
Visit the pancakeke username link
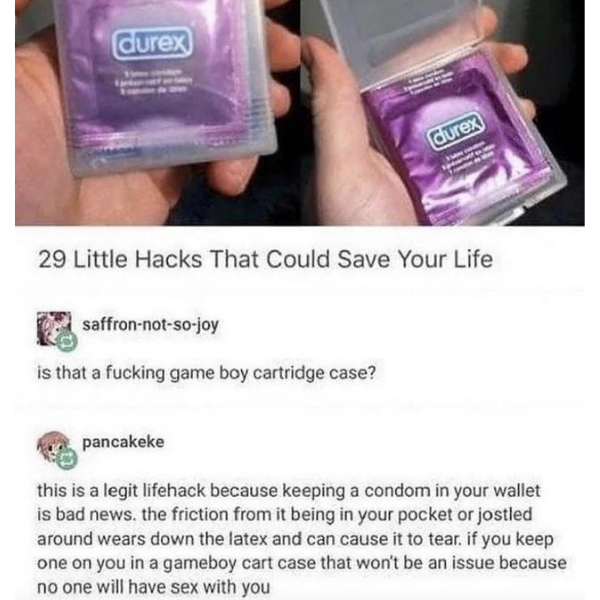click(x=123, y=442)
